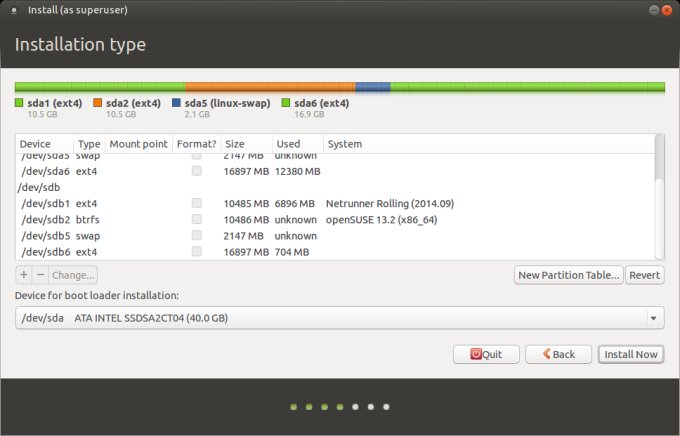Click the sda2 orange segment in disk bar
Viewport: 680px width, 436px height.
coord(271,87)
